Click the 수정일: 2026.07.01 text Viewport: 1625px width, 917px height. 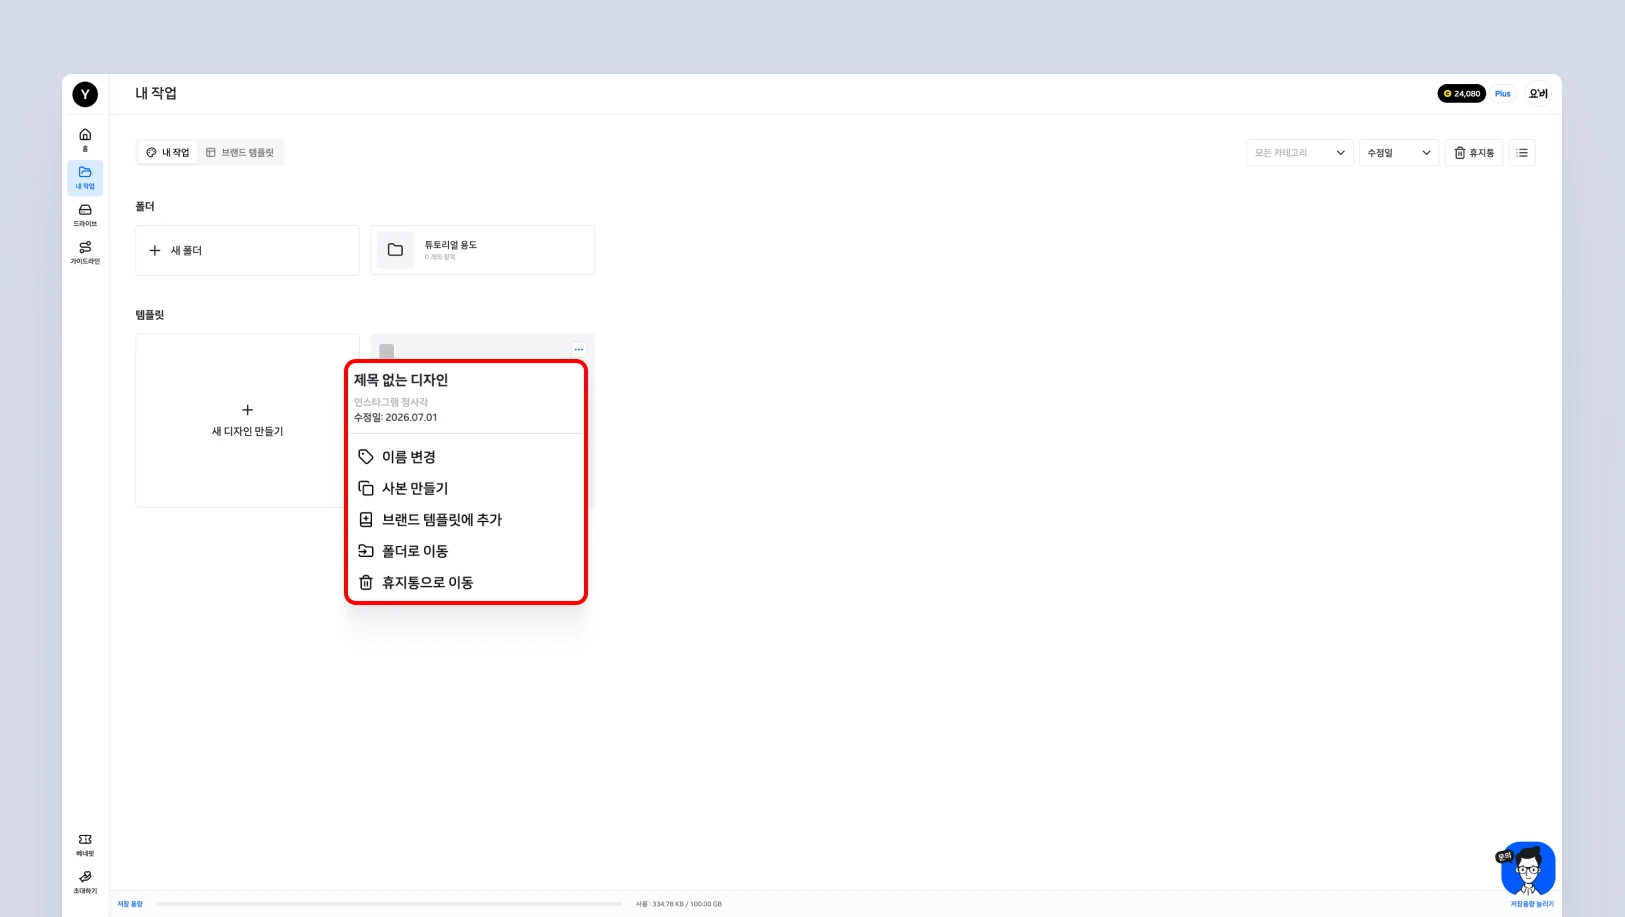(x=395, y=417)
